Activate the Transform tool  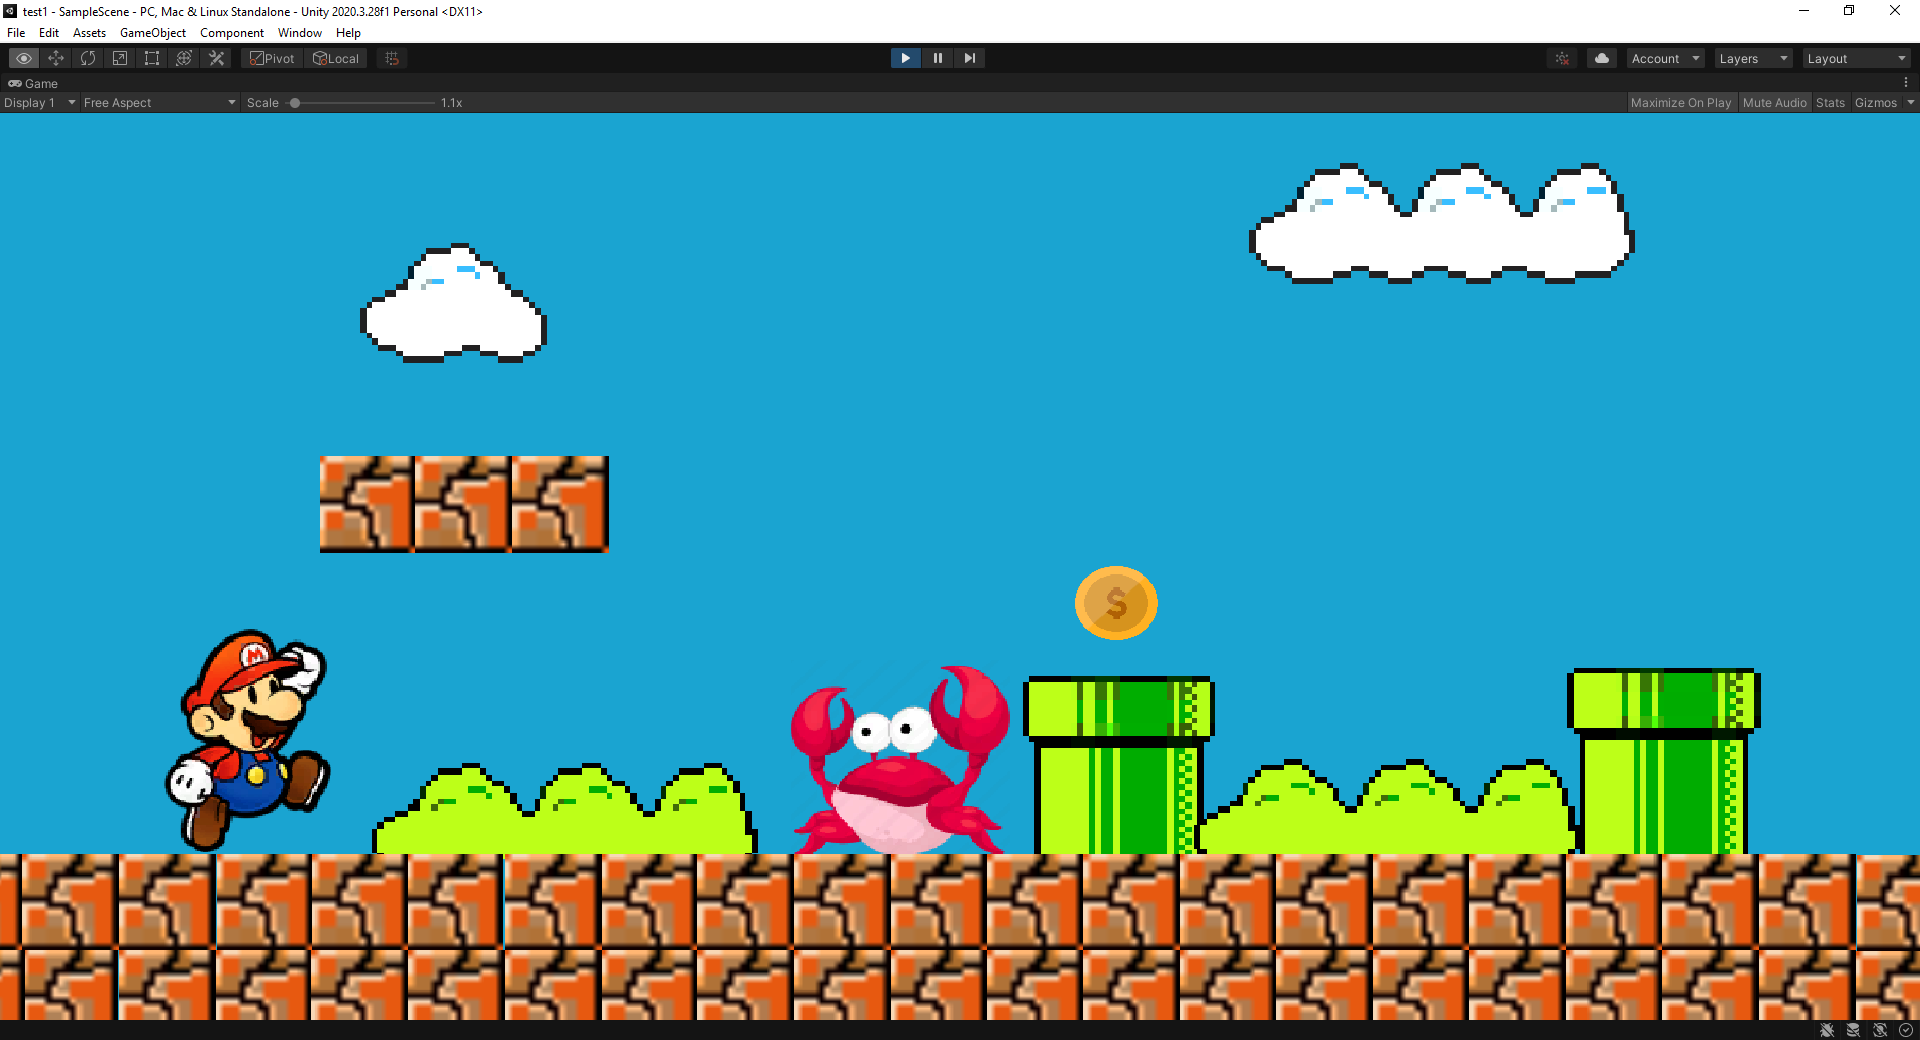(x=183, y=58)
